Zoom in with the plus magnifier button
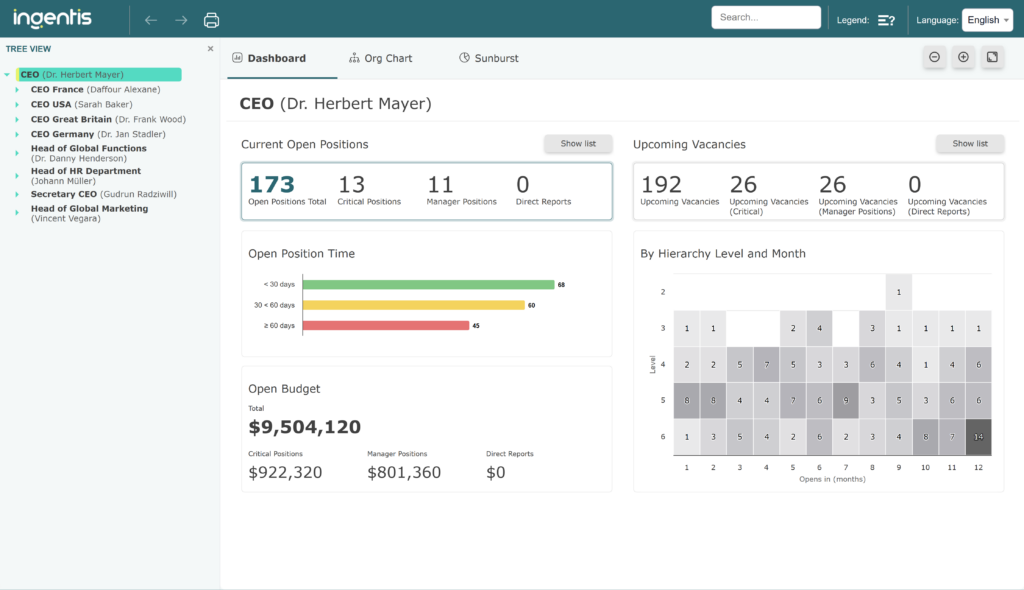The width and height of the screenshot is (1024, 590). point(963,57)
